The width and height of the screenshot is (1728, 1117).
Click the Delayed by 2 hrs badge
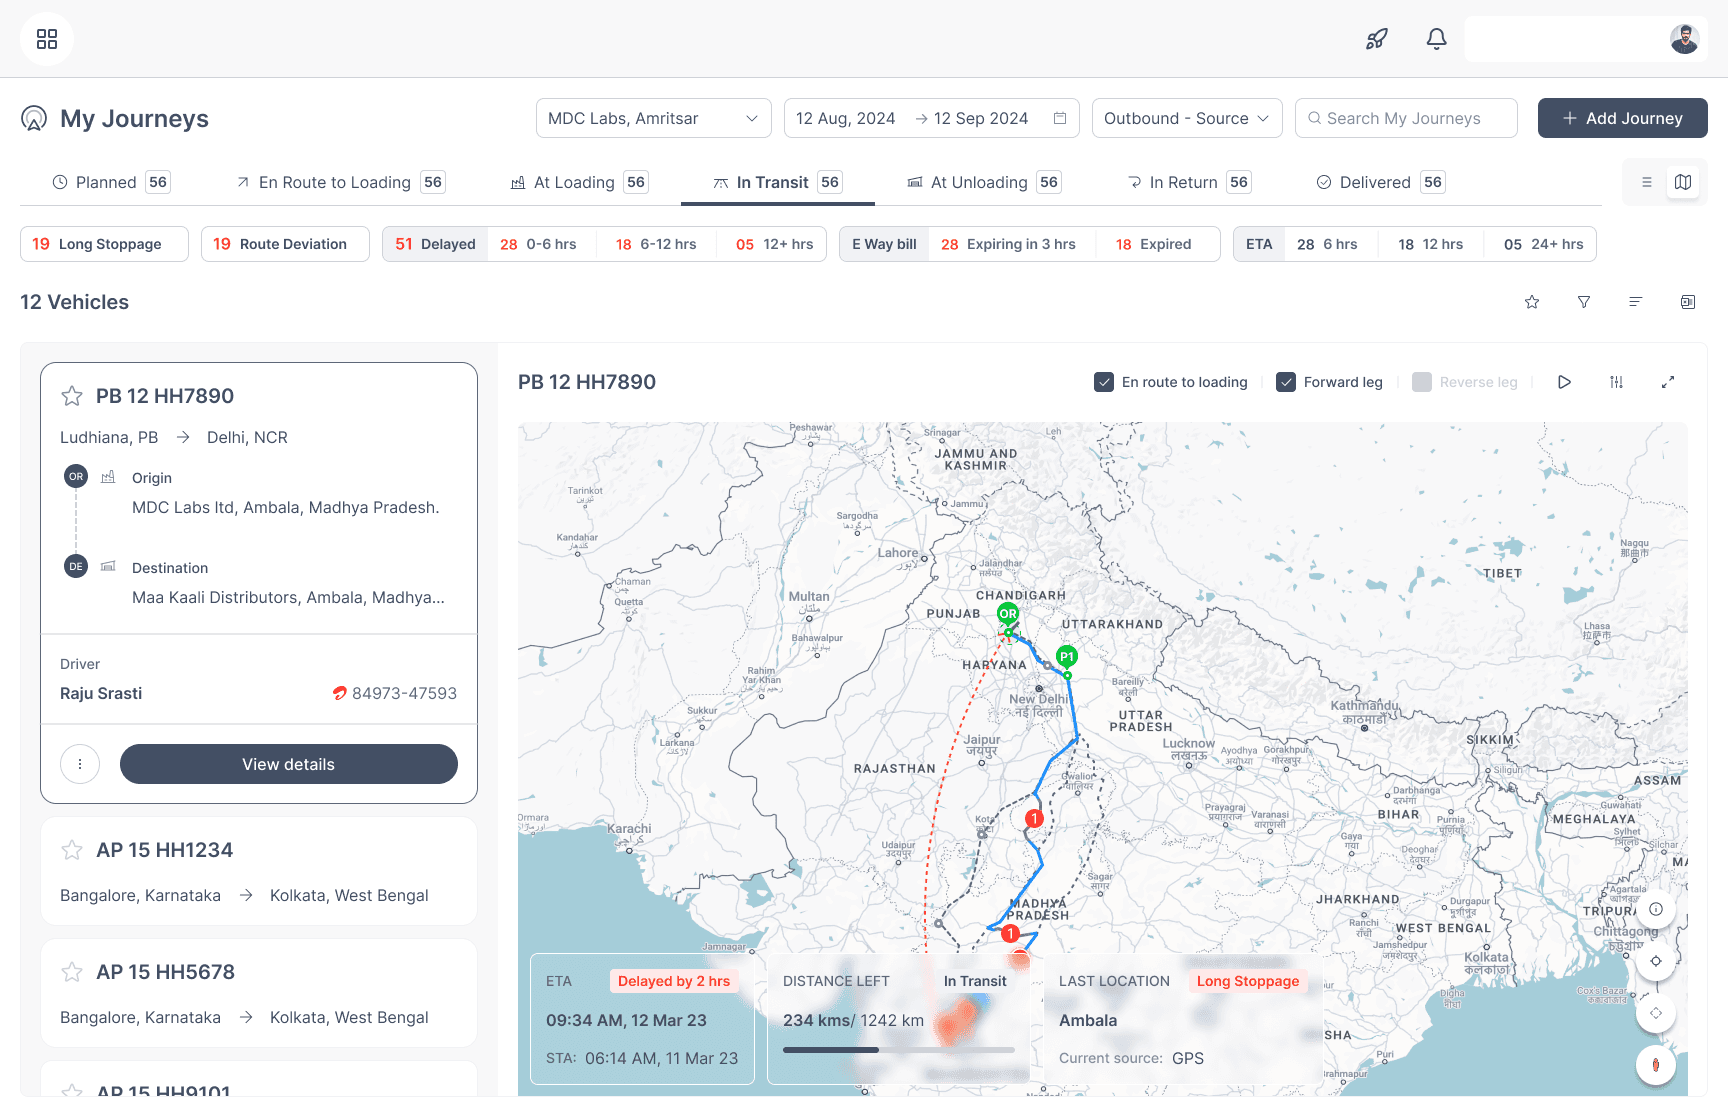pos(674,981)
